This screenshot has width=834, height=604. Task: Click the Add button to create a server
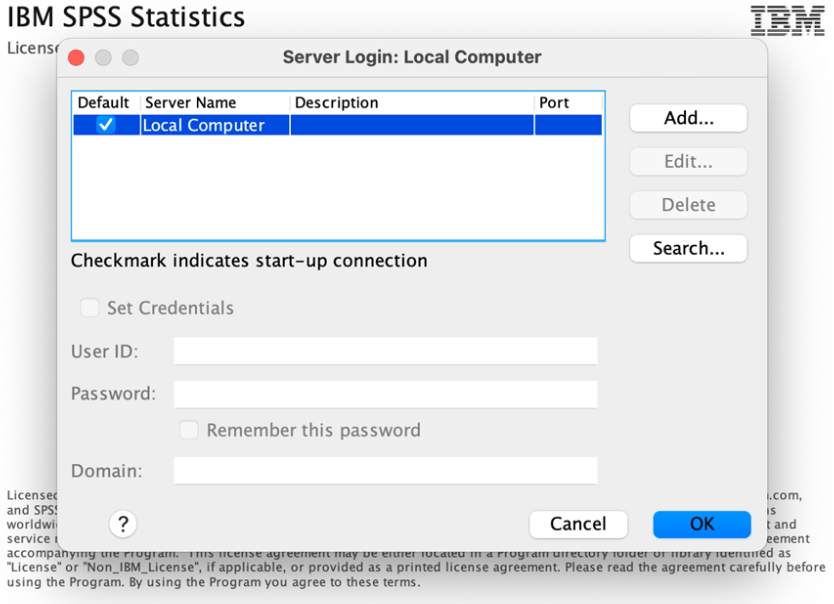[x=687, y=118]
